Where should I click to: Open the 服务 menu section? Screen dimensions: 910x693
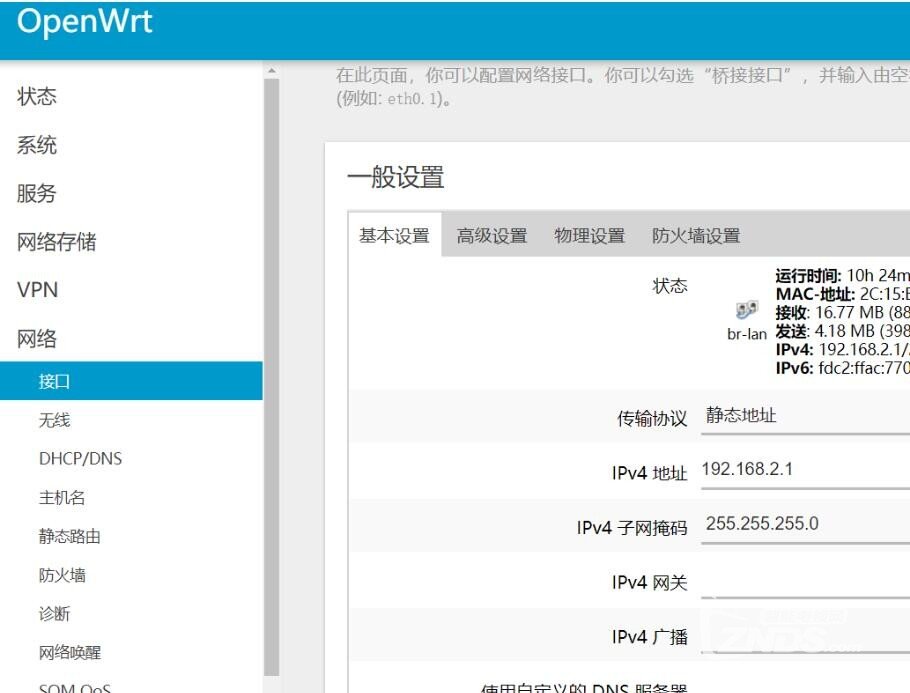point(37,193)
